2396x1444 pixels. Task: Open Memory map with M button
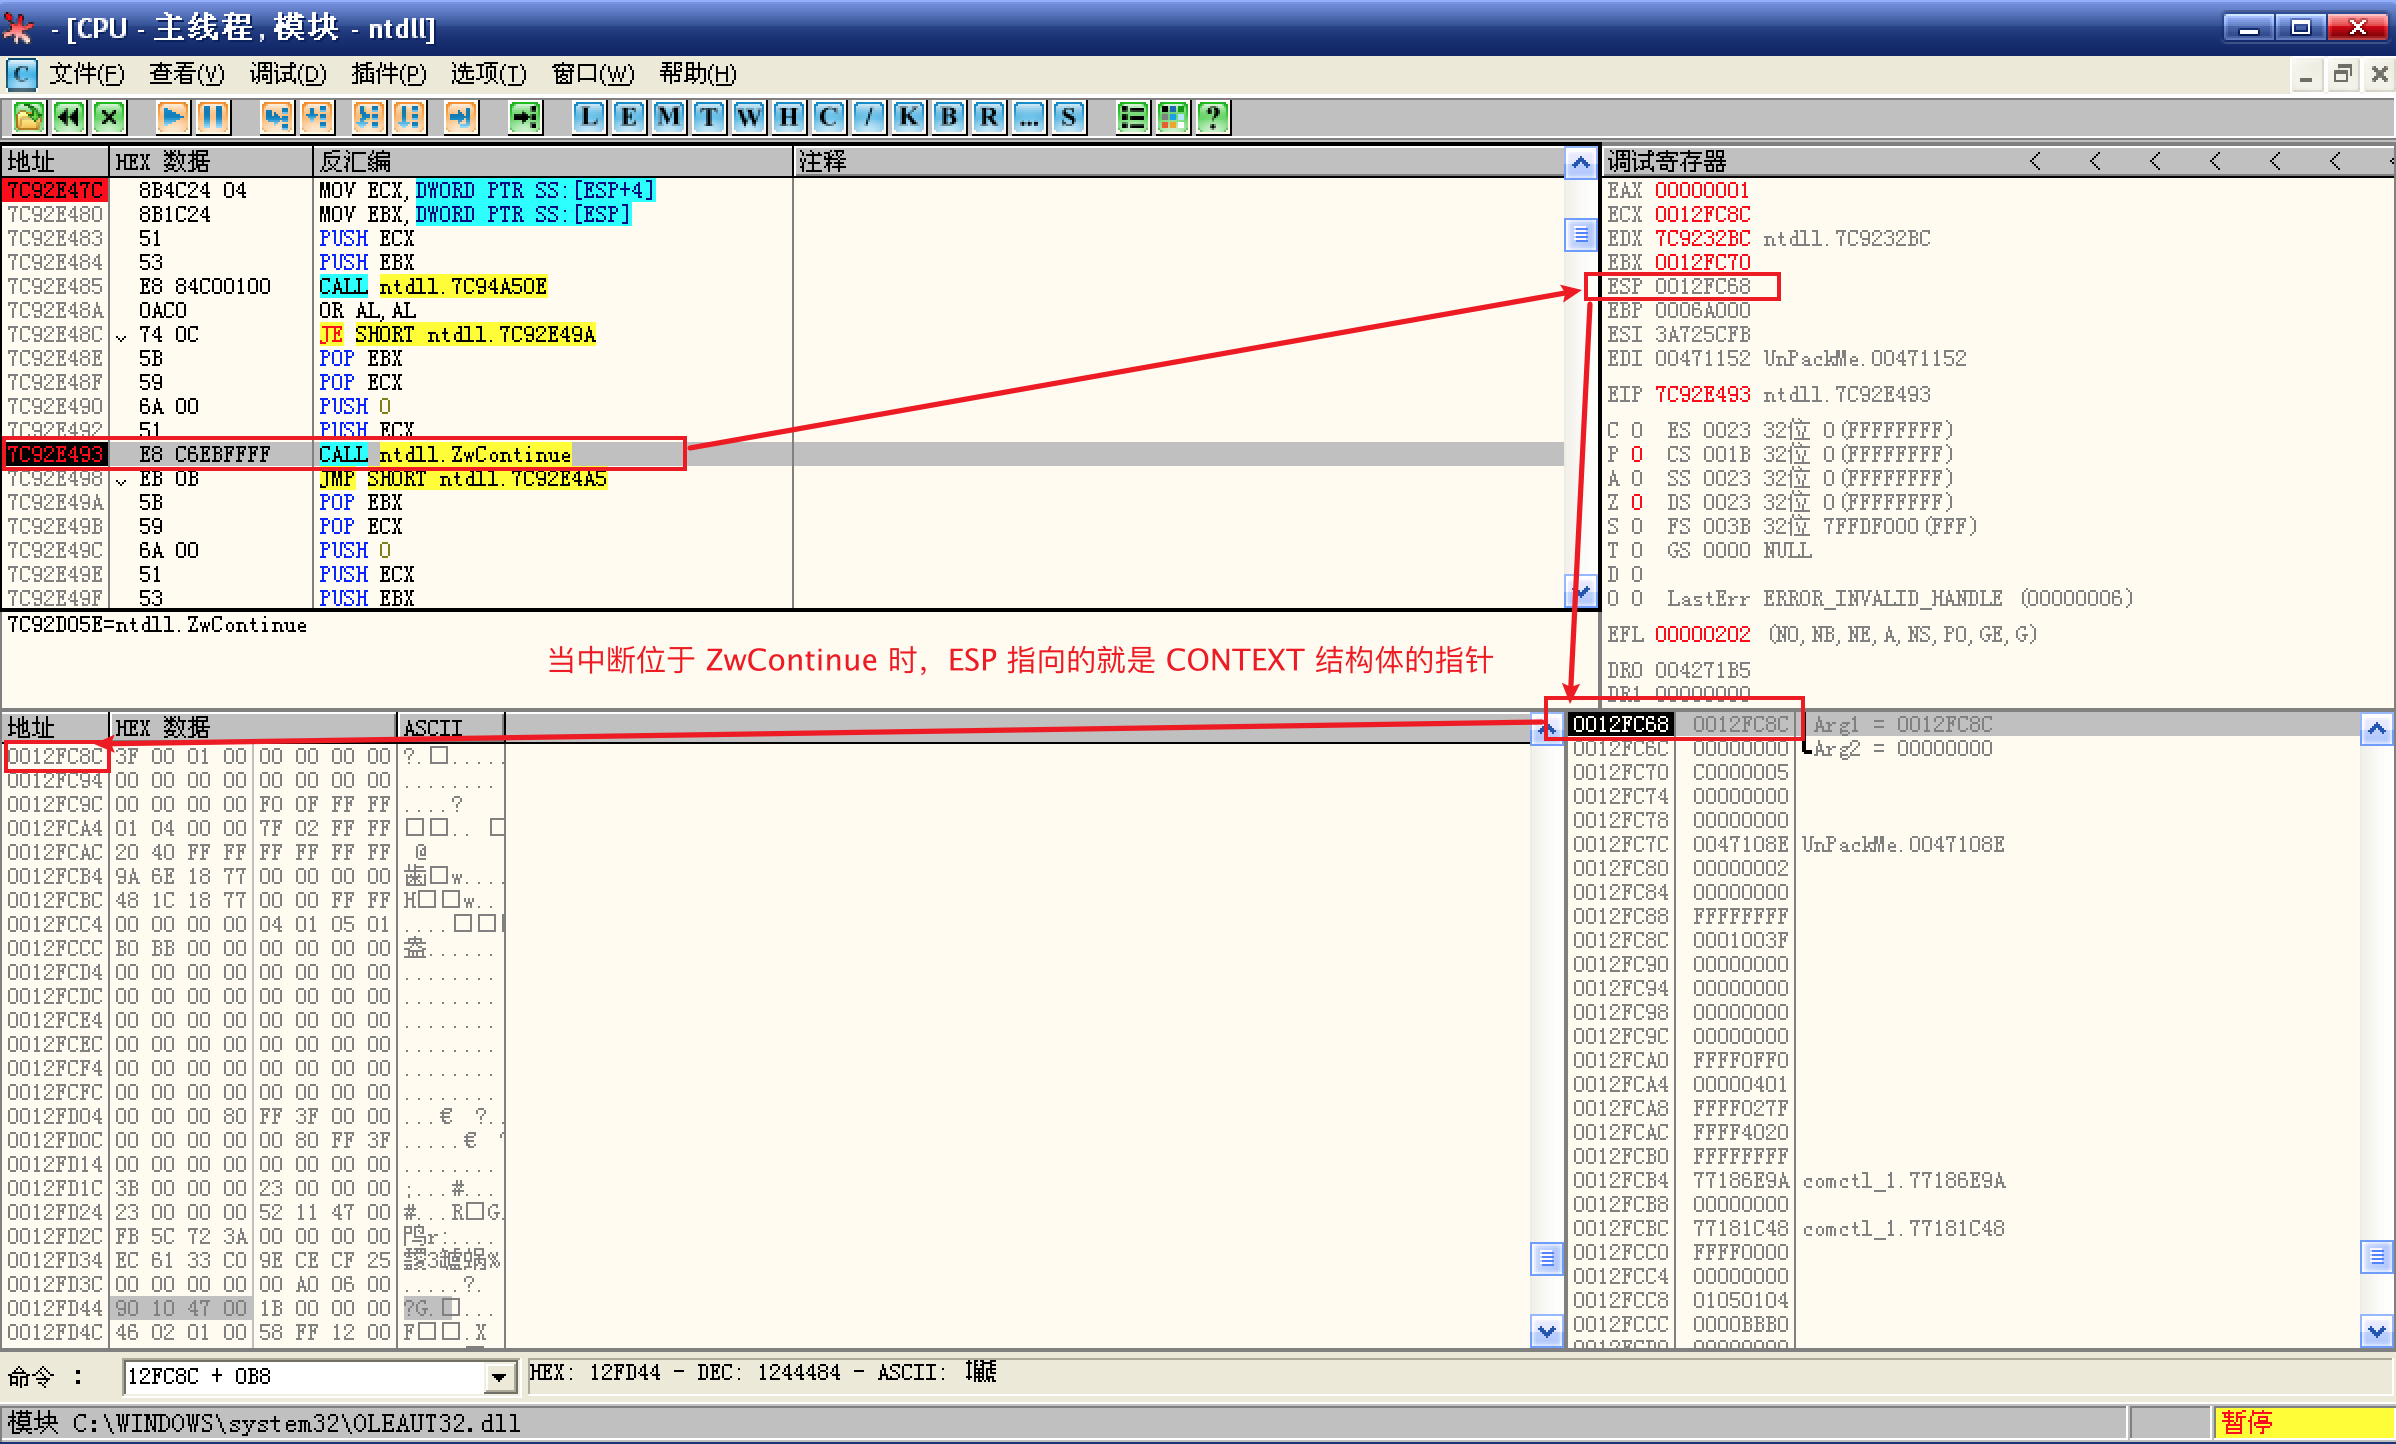669,118
